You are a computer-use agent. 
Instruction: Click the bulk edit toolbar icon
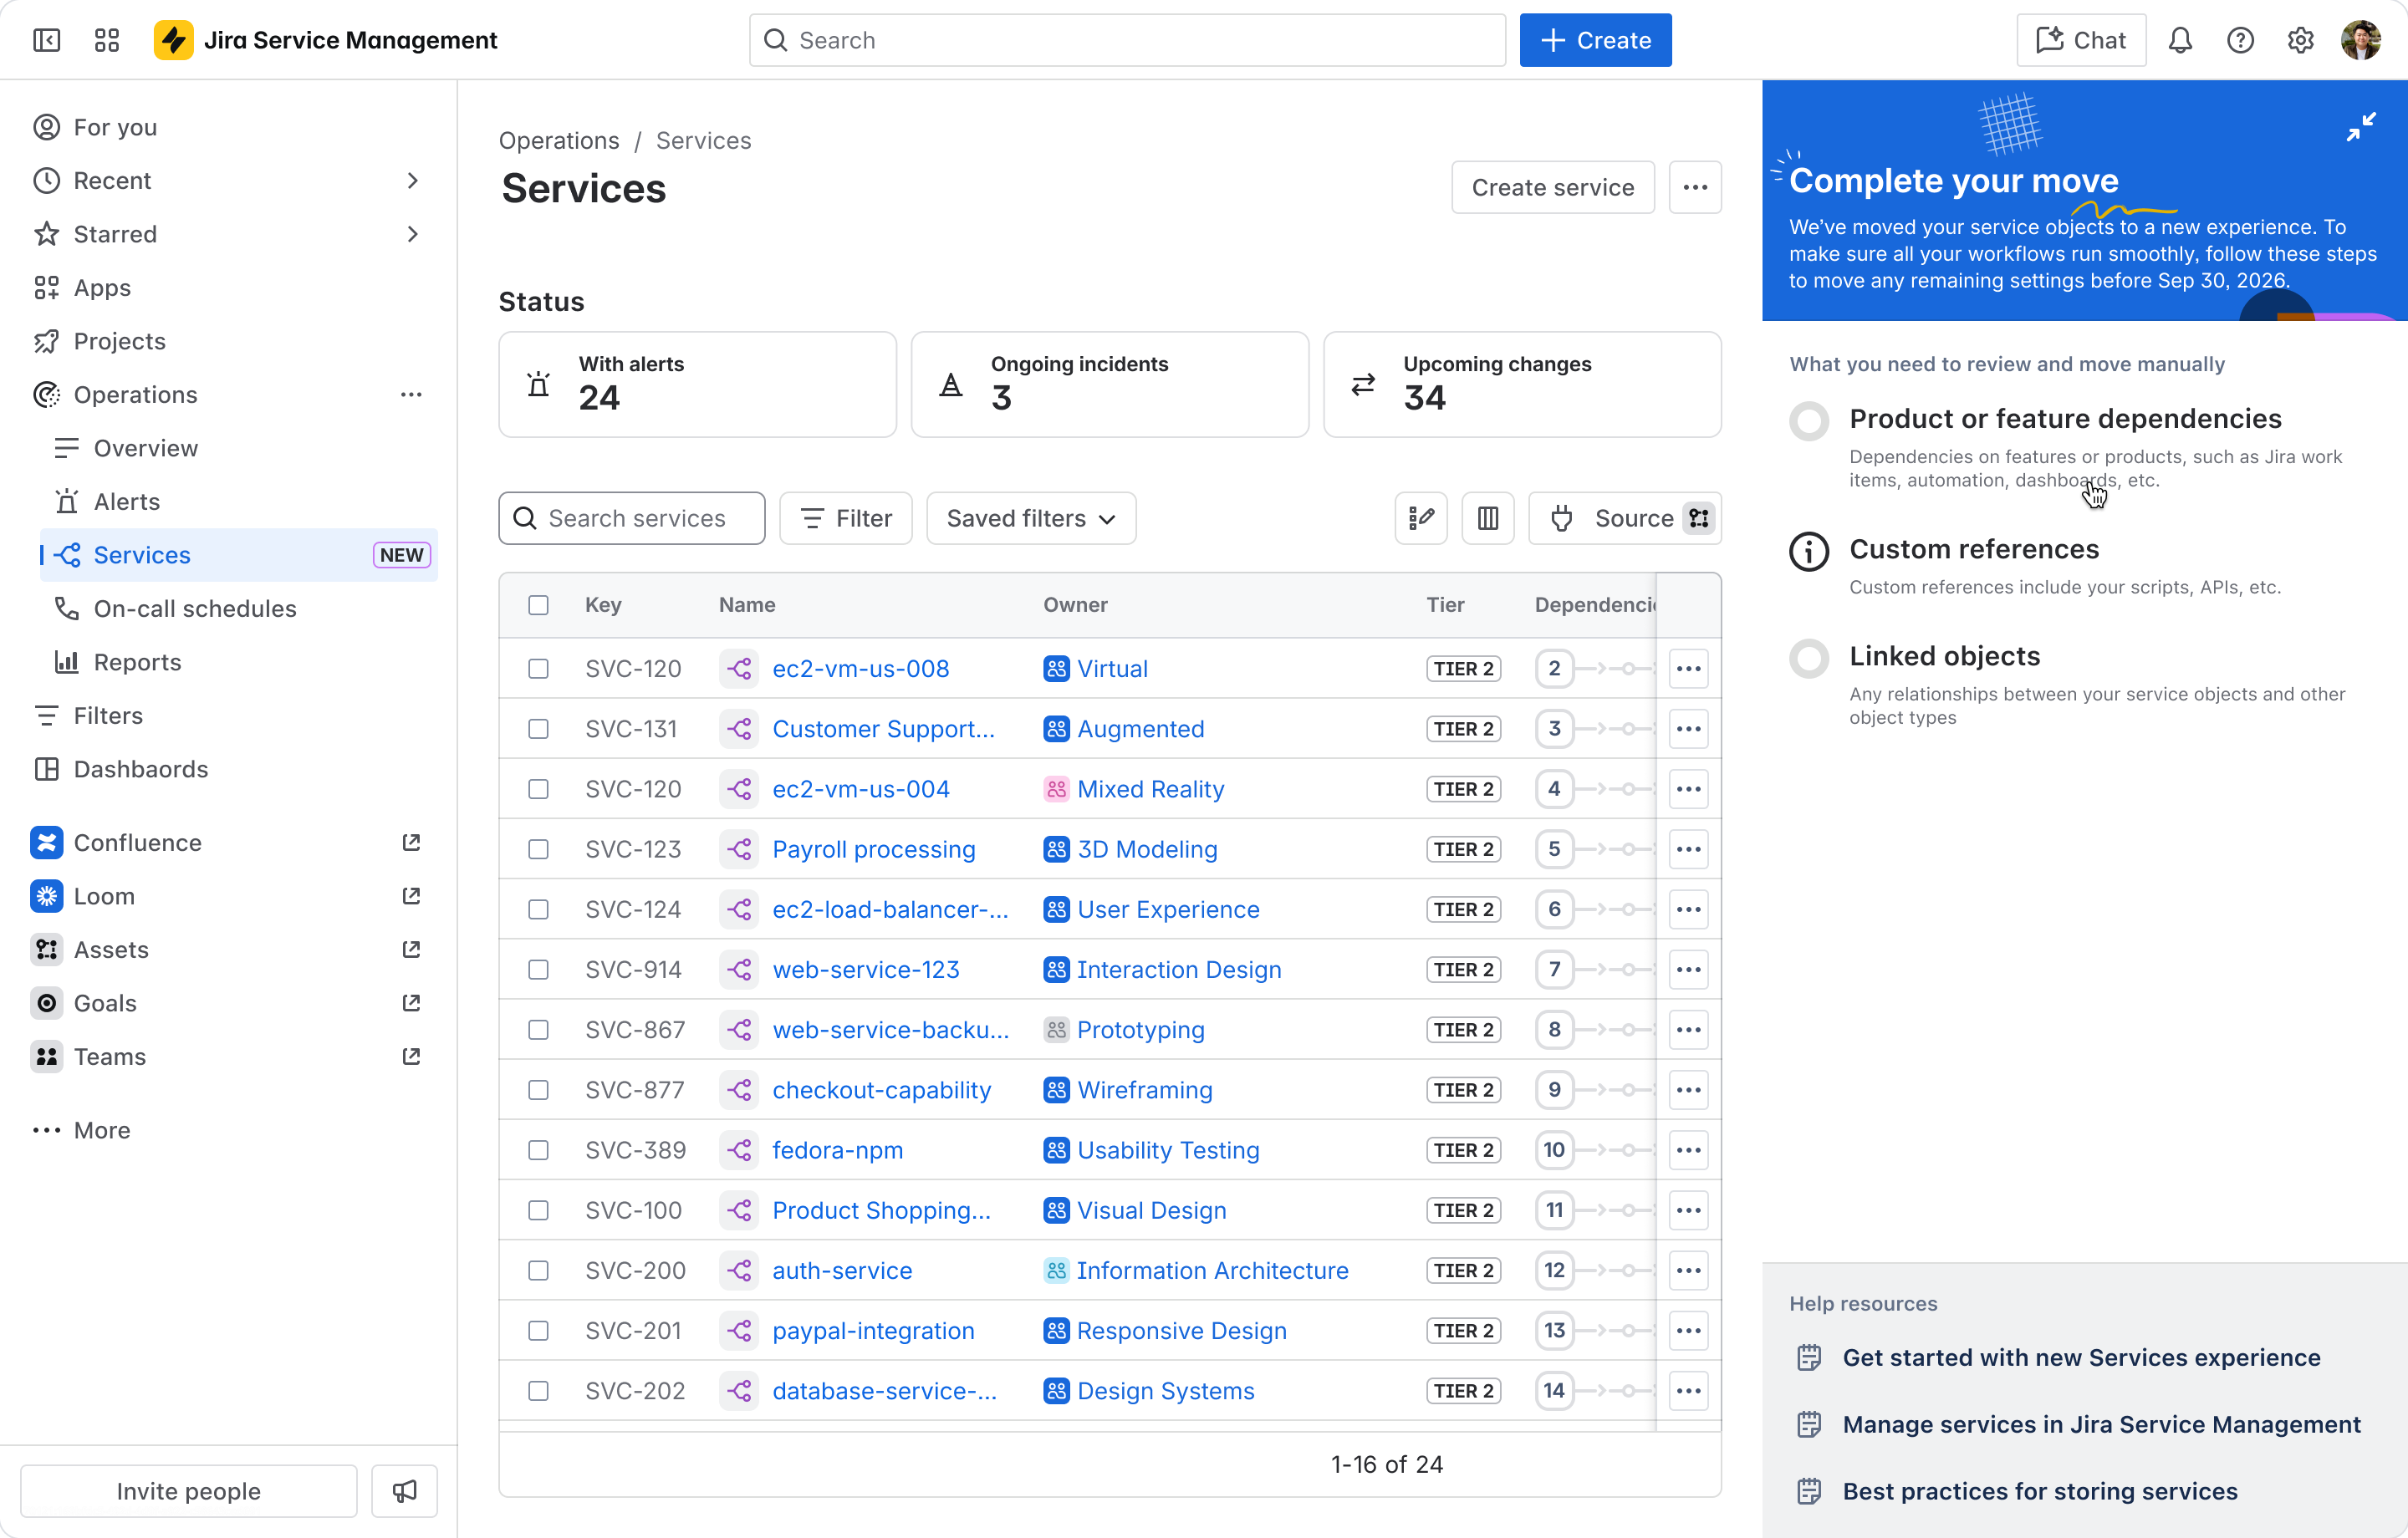pyautogui.click(x=1421, y=518)
